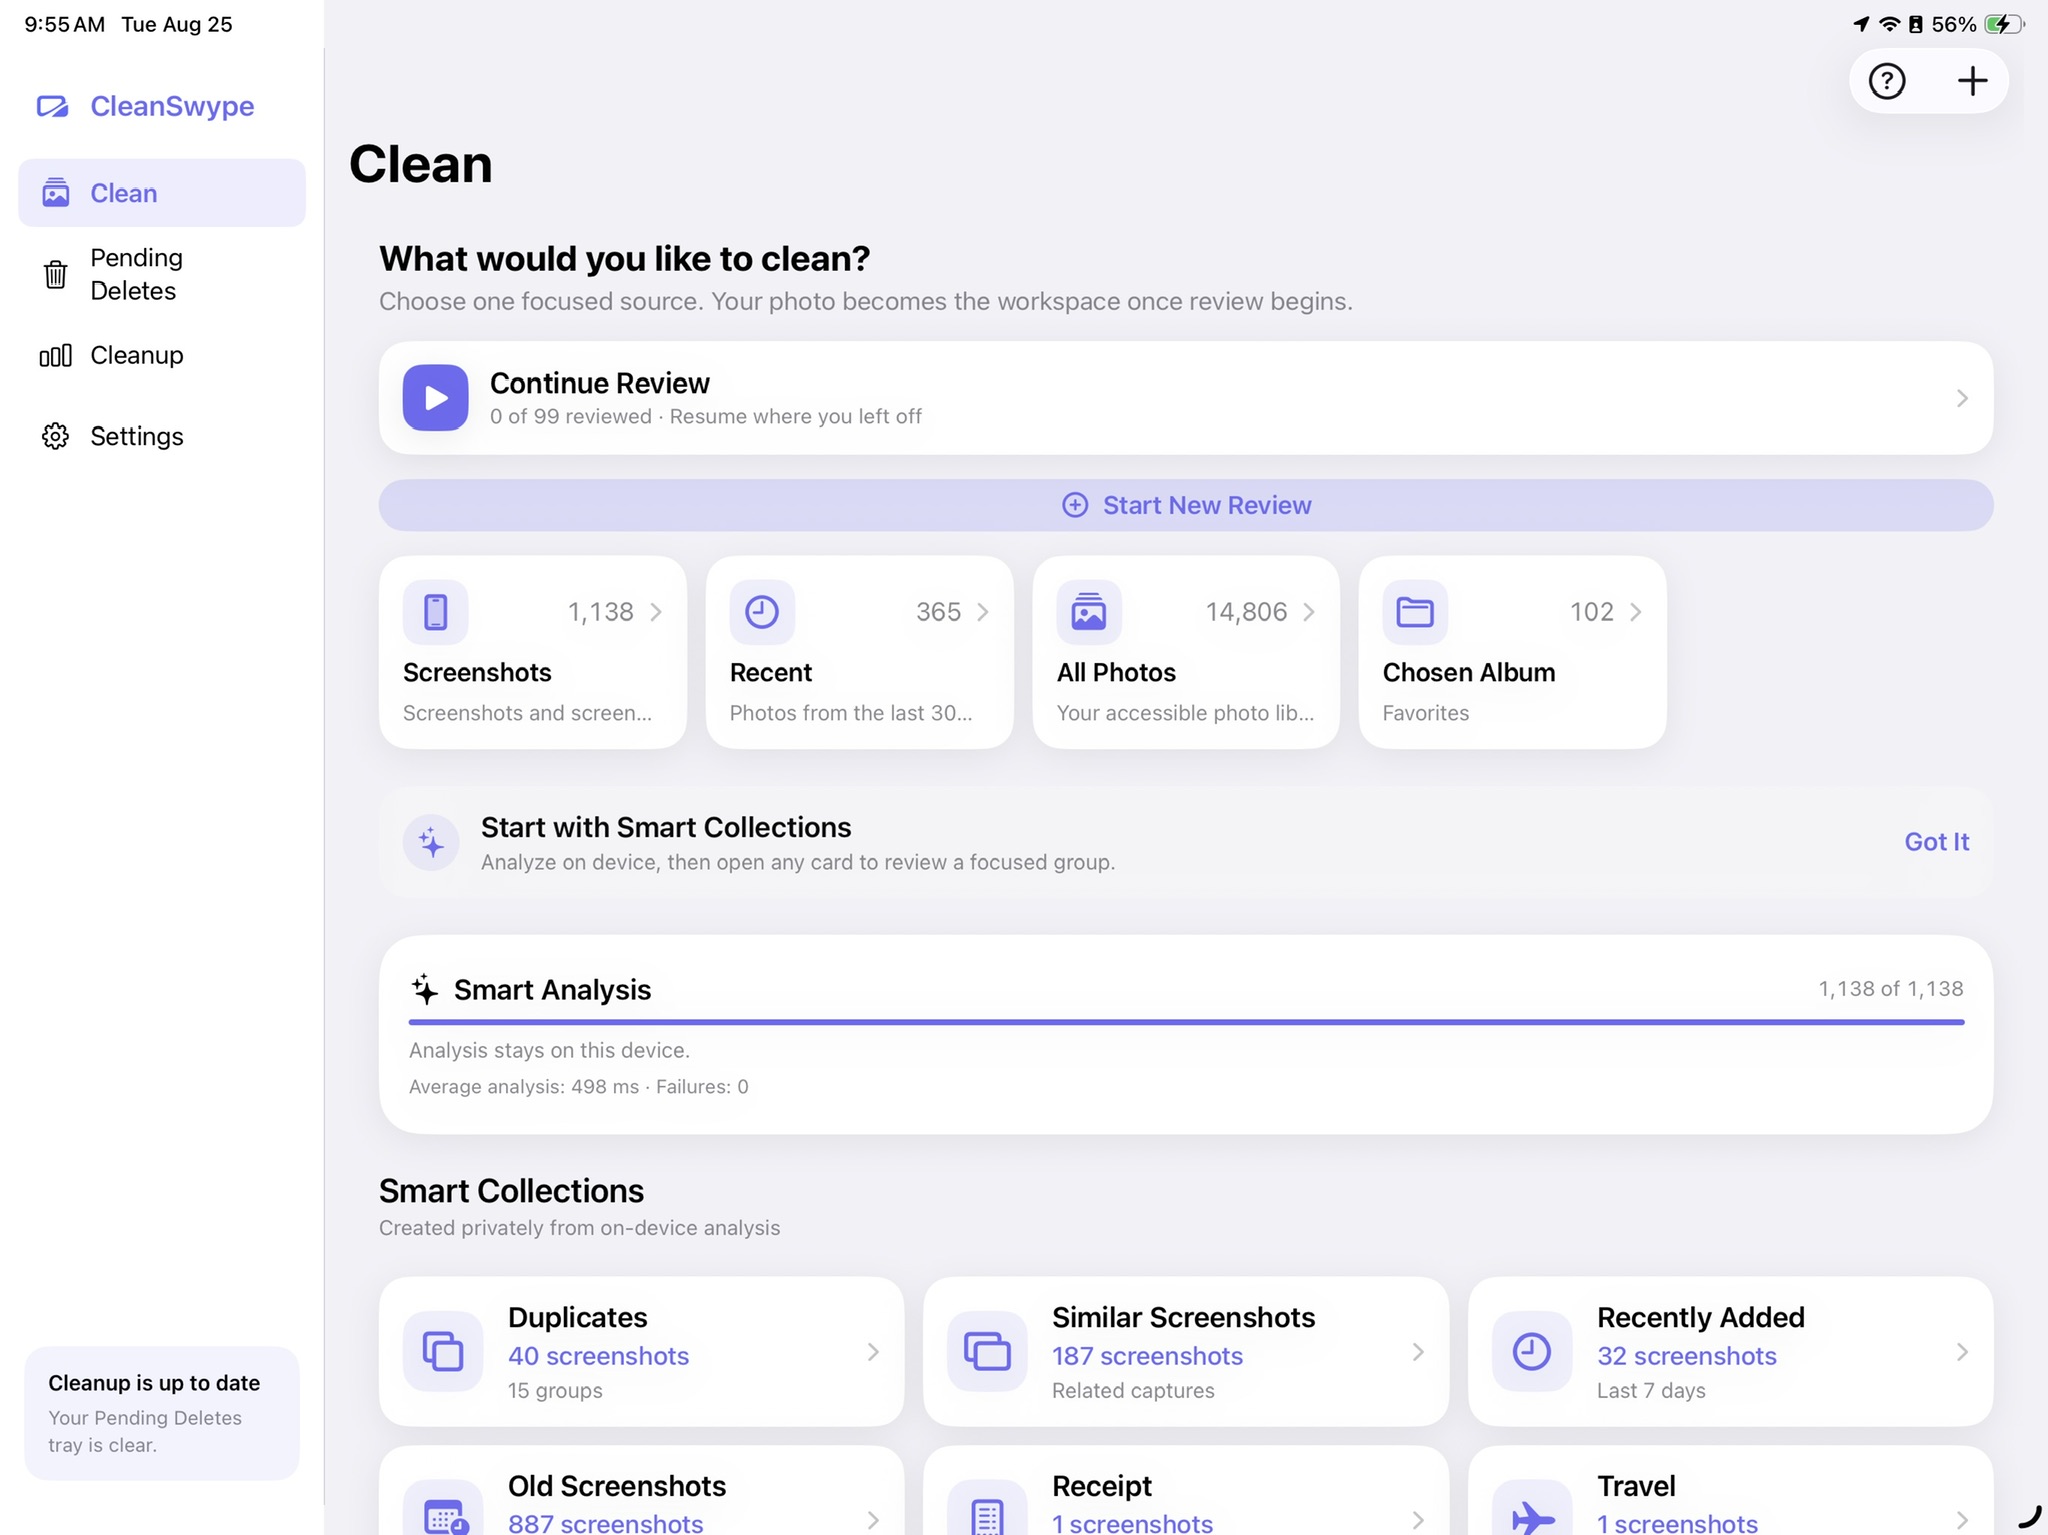Expand Recent card chevron next to 365
2048x1535 pixels.
point(983,612)
